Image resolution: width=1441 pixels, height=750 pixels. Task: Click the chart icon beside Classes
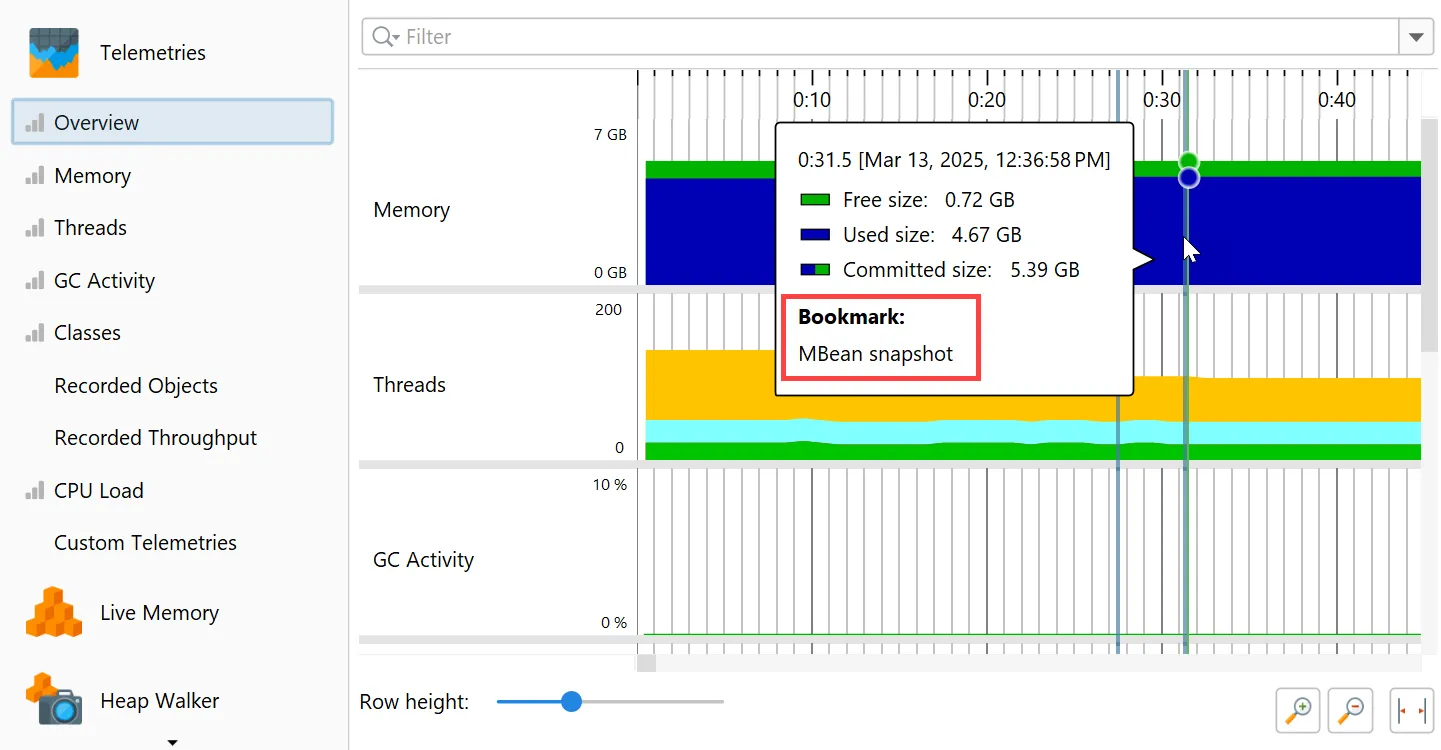tap(35, 333)
